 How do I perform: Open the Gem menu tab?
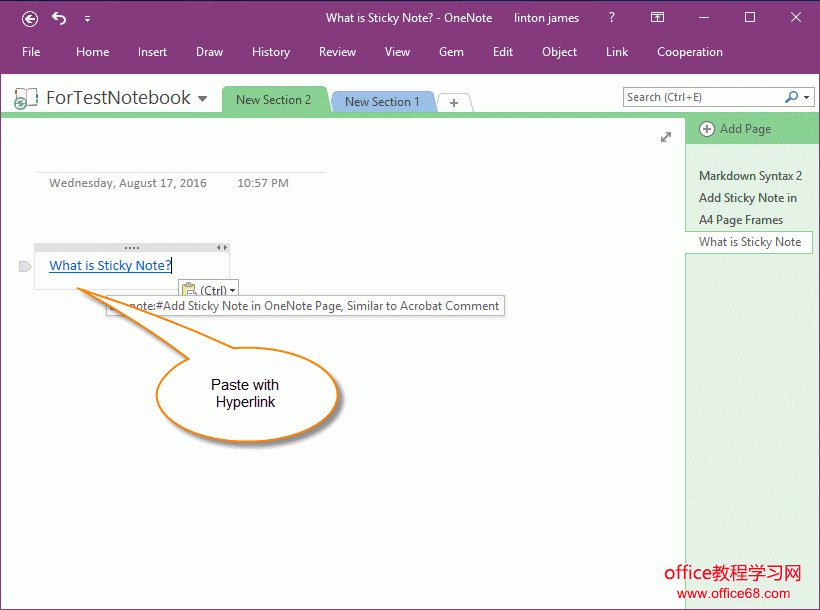click(451, 52)
